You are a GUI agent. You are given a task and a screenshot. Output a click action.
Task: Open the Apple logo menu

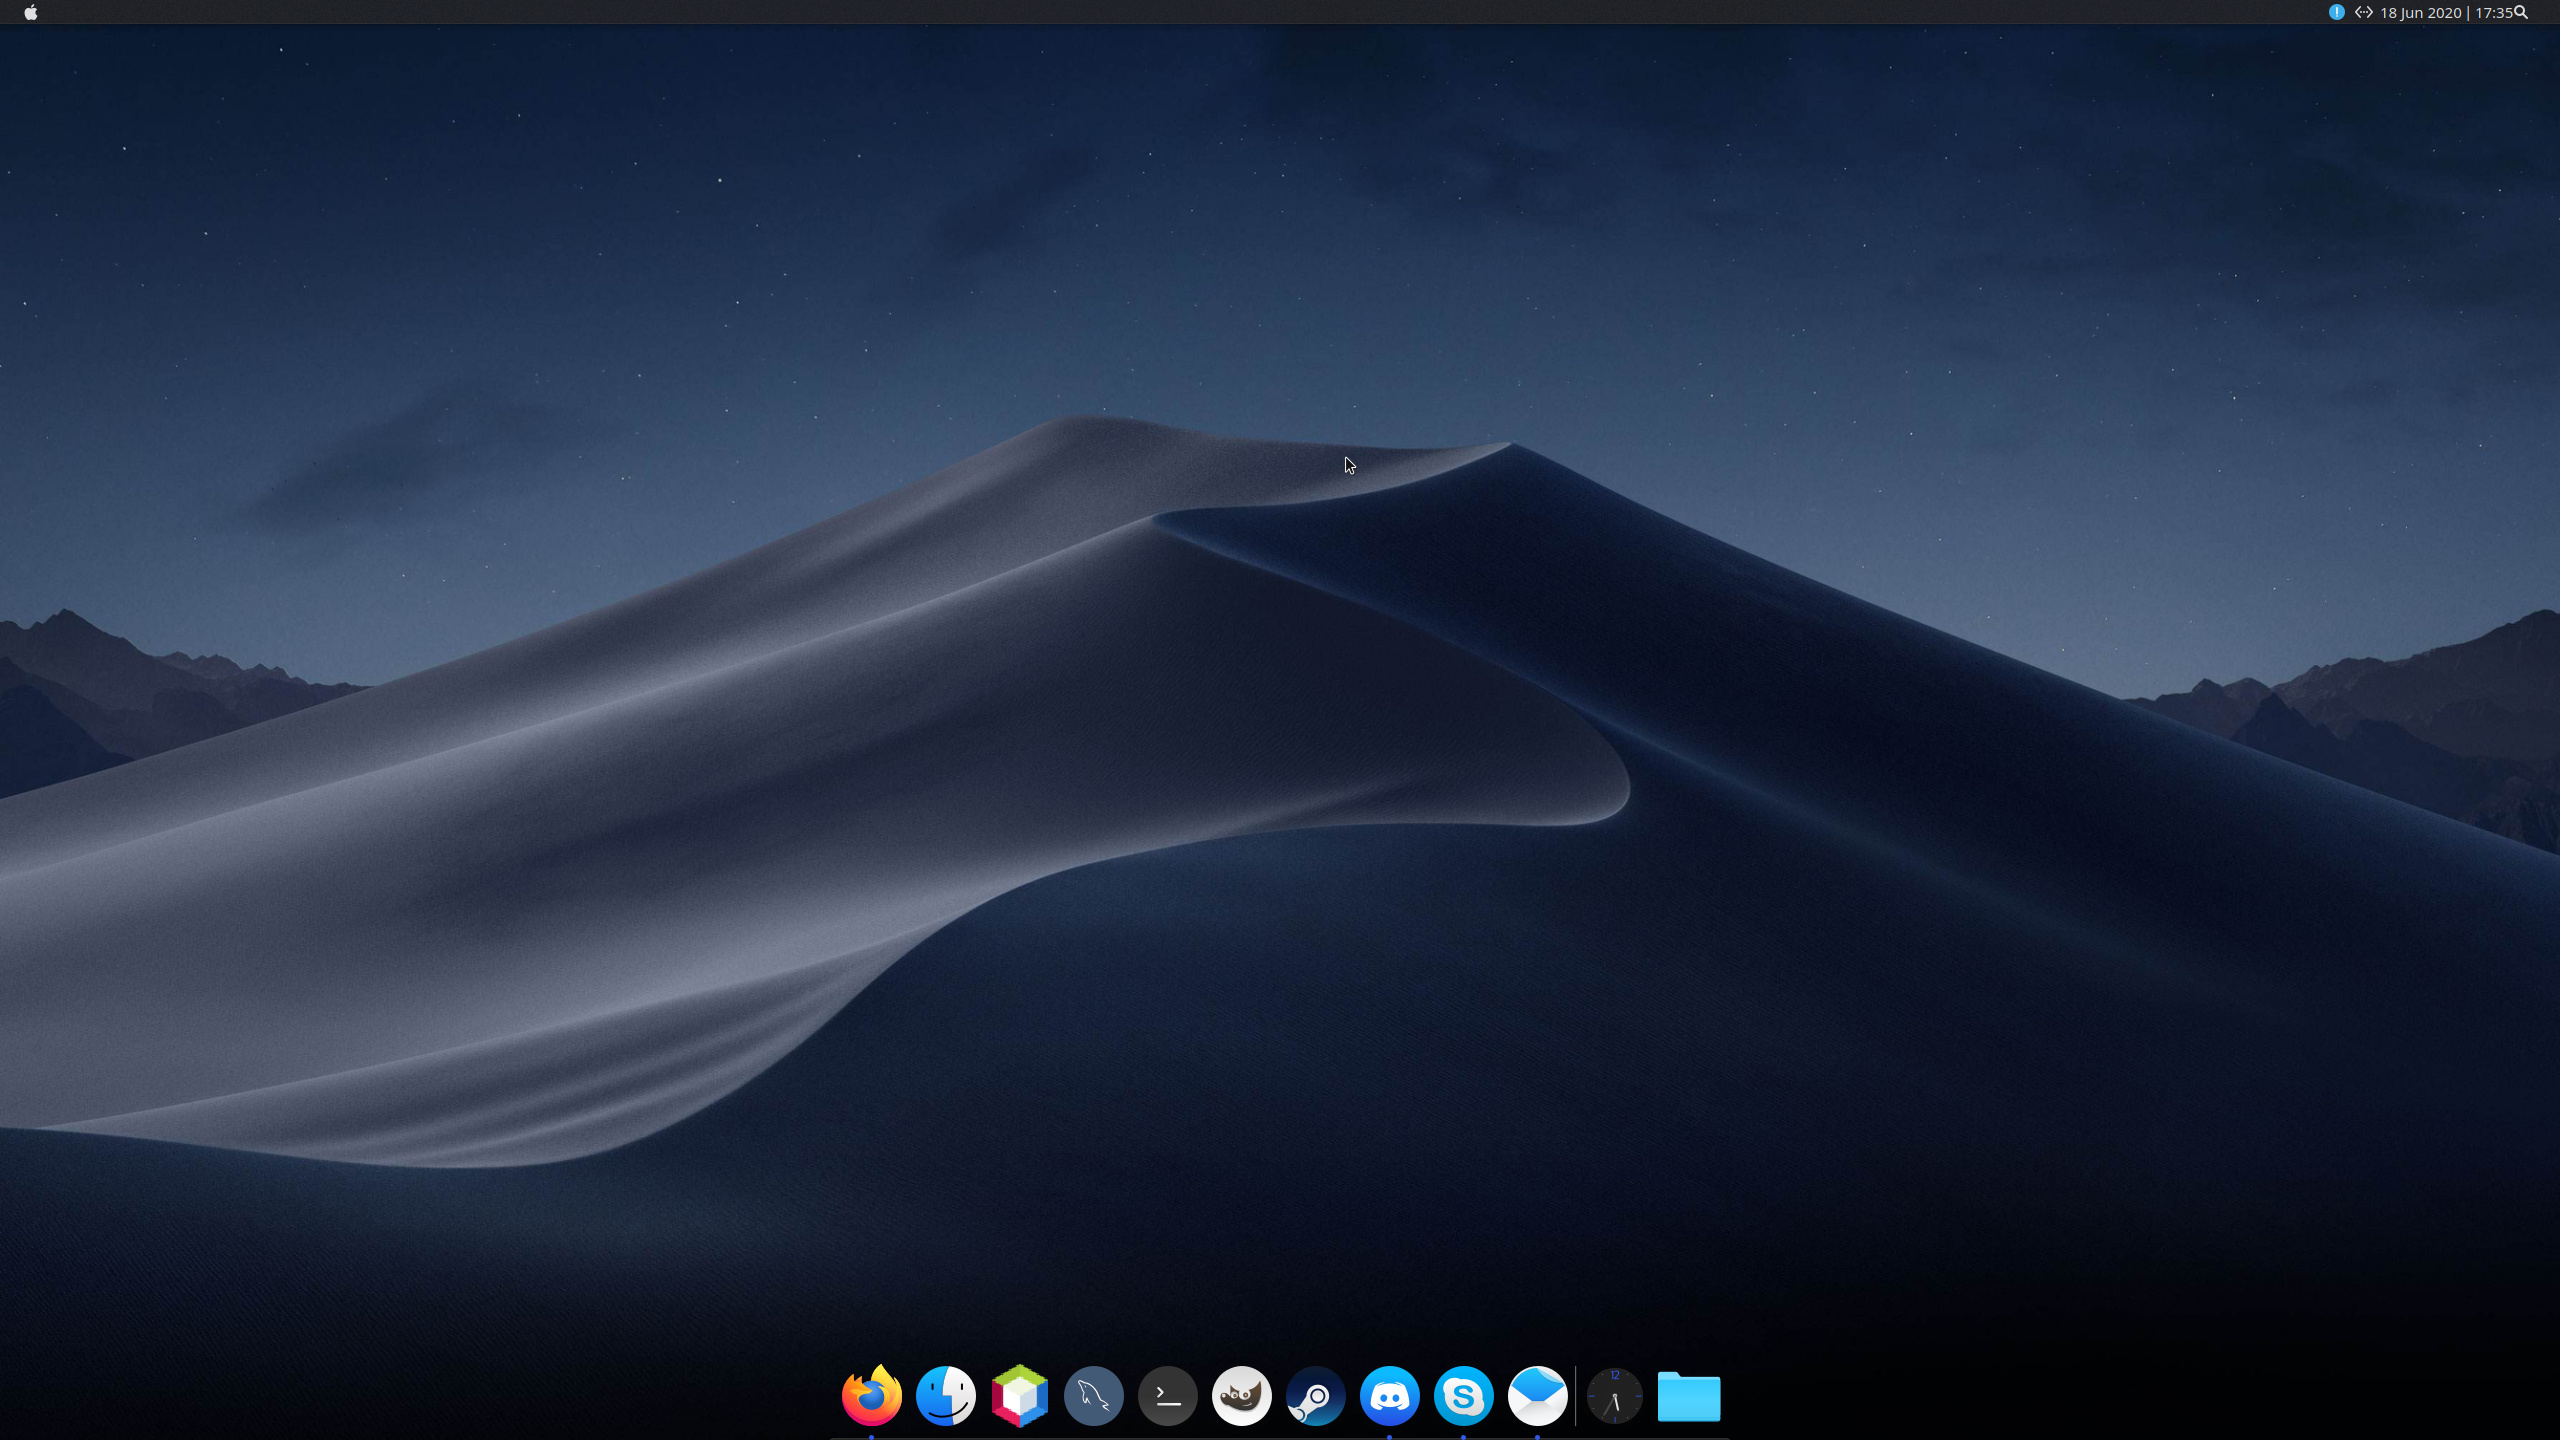(31, 13)
